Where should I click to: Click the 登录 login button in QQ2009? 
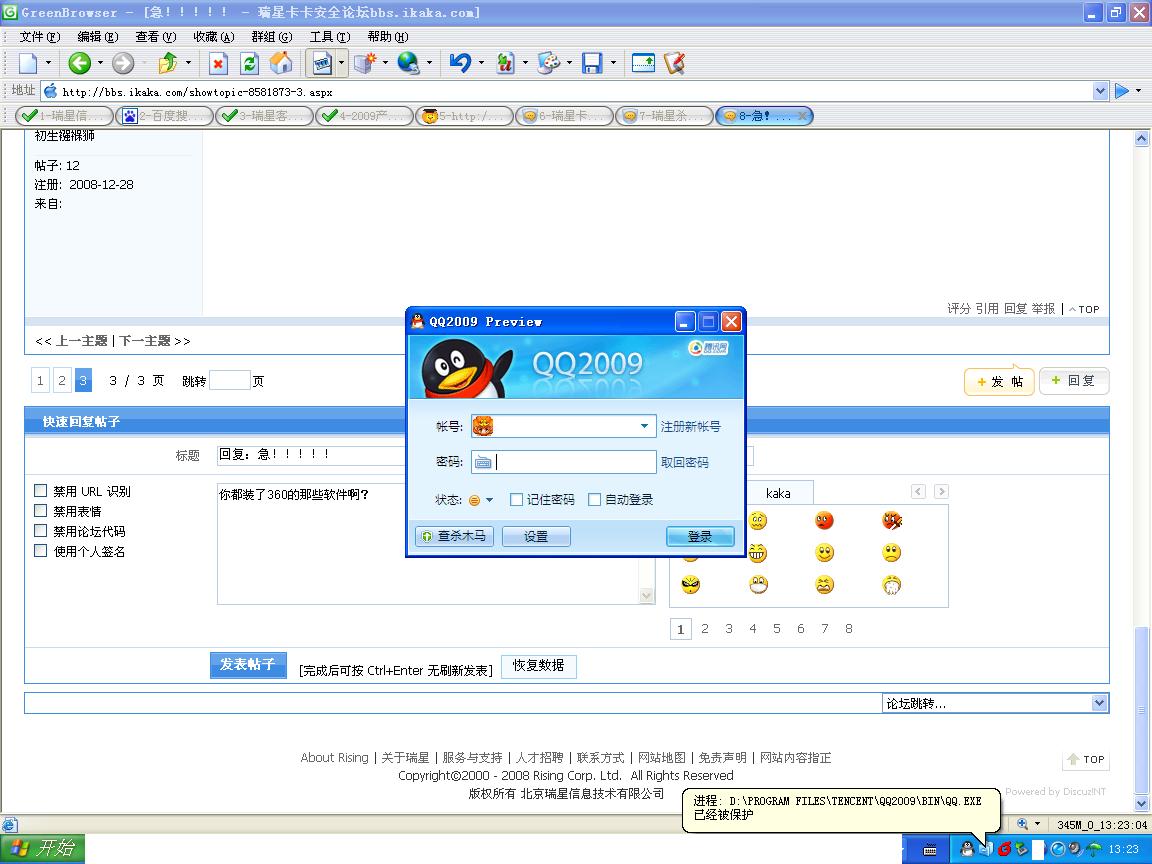[699, 537]
